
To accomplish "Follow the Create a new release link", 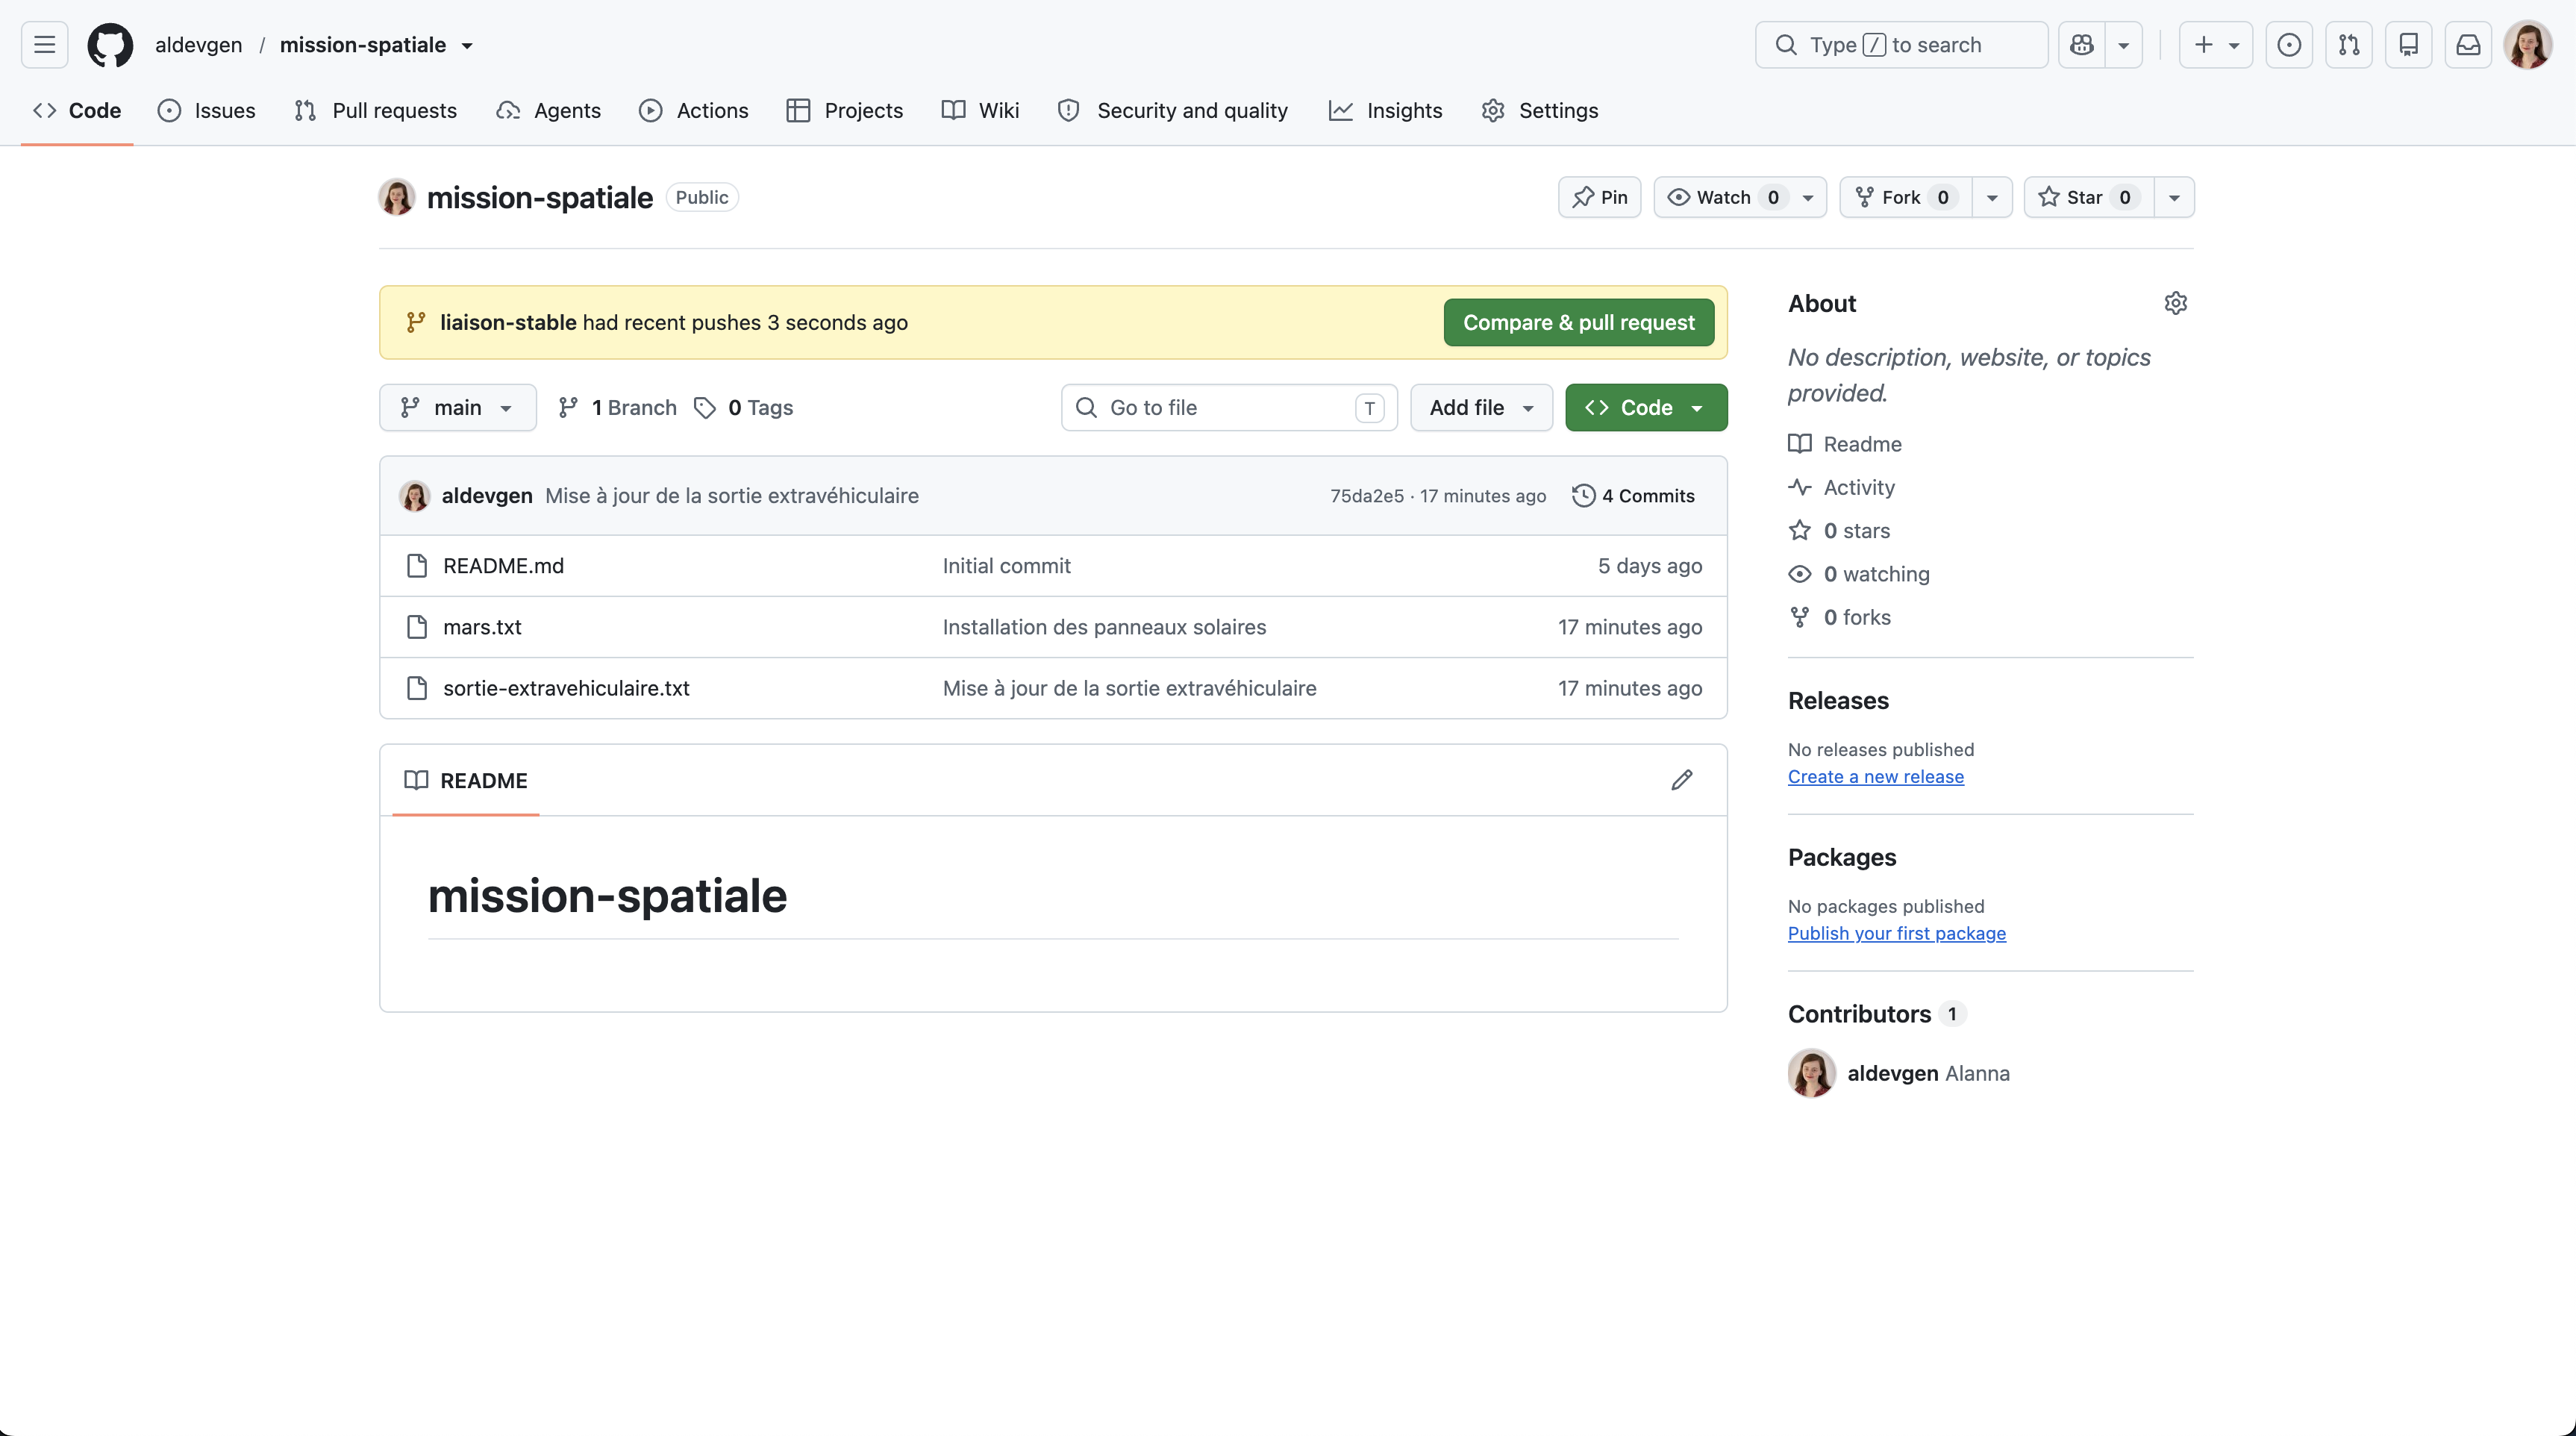I will 1876,777.
